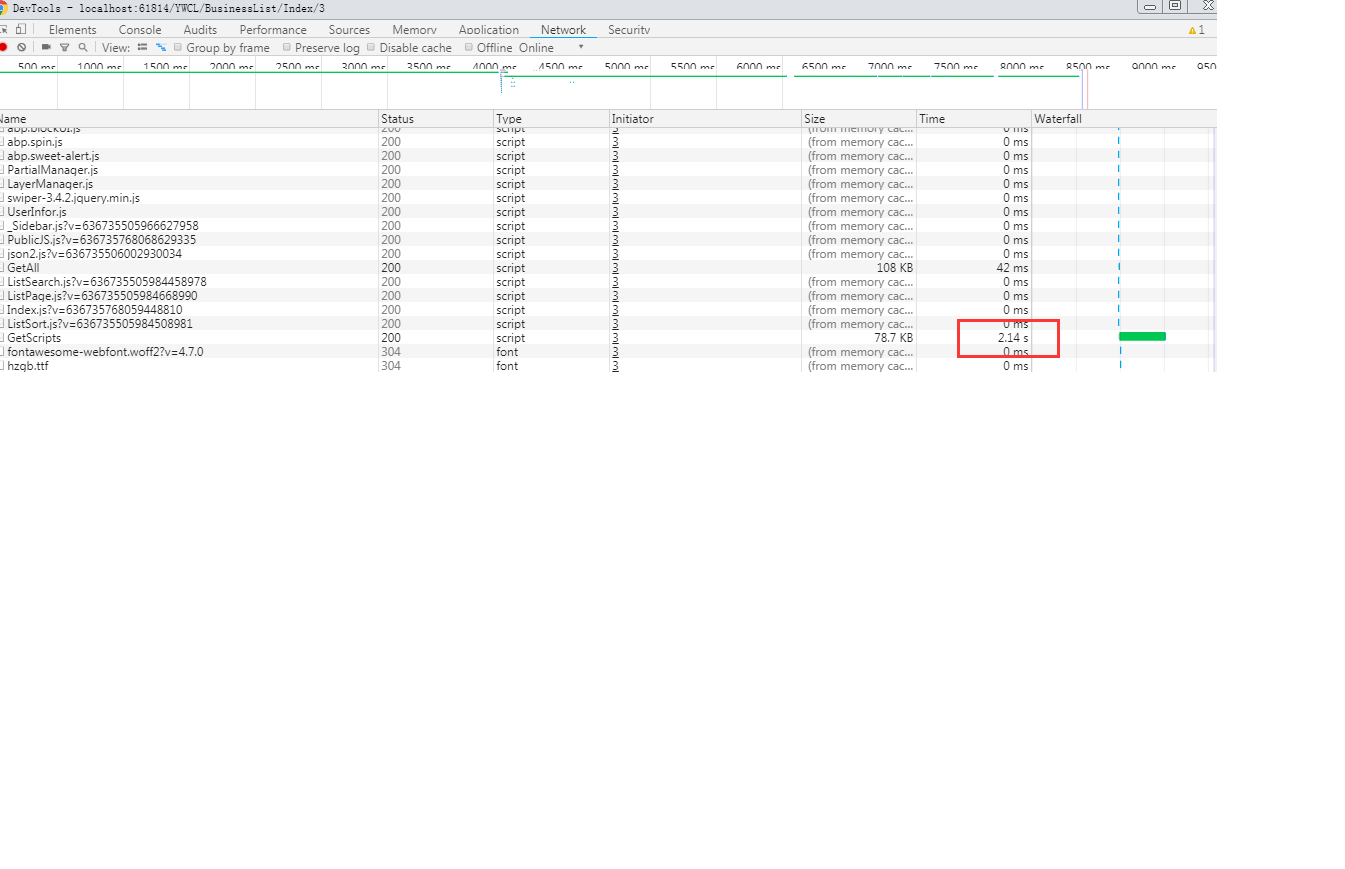This screenshot has width=1345, height=869.
Task: Switch to the Console panel
Action: point(139,29)
